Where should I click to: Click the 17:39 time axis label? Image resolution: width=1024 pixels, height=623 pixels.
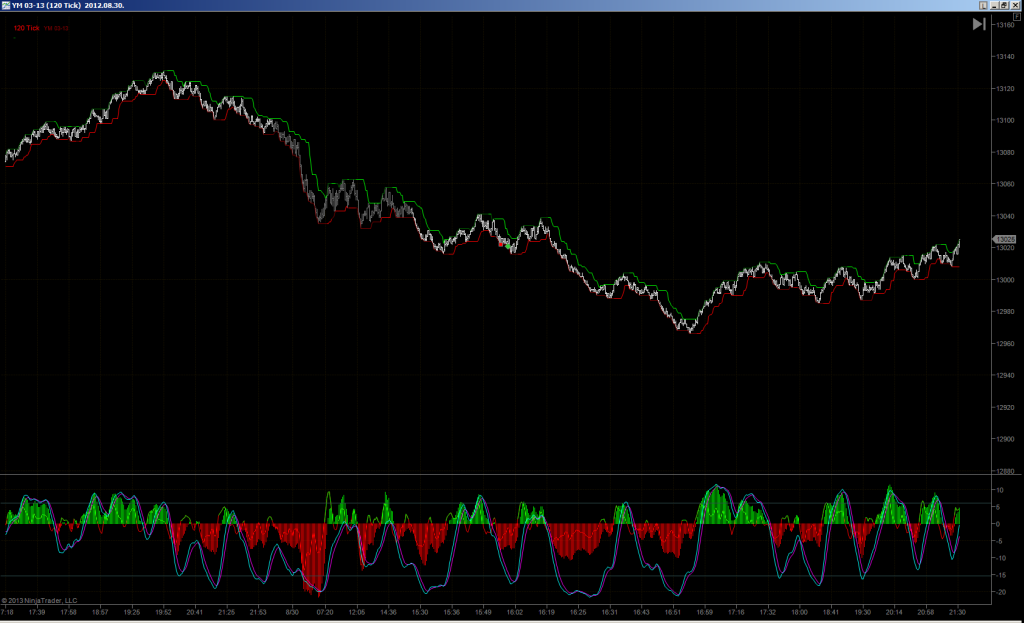(x=37, y=613)
